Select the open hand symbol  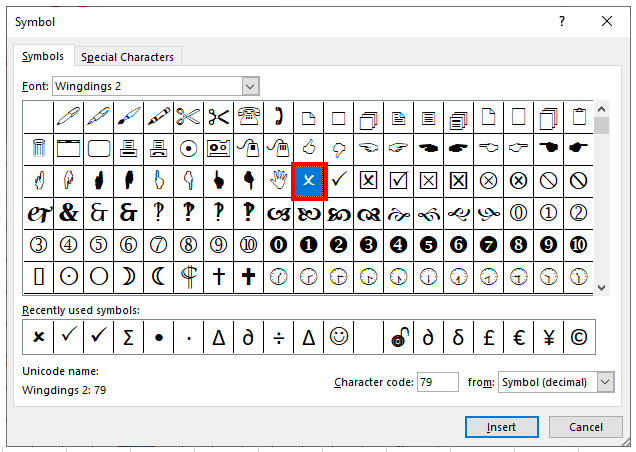point(278,180)
